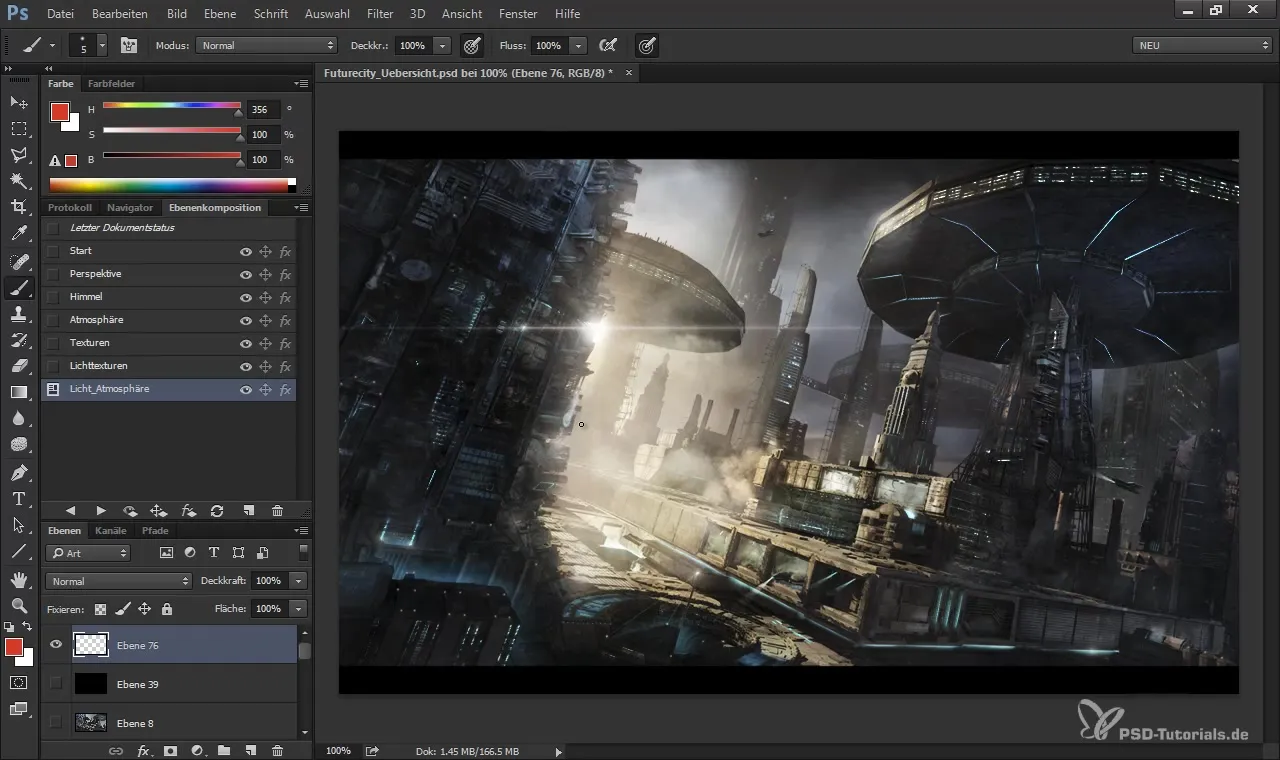Add layer mask to Ebene 76
The height and width of the screenshot is (760, 1280).
click(x=170, y=750)
